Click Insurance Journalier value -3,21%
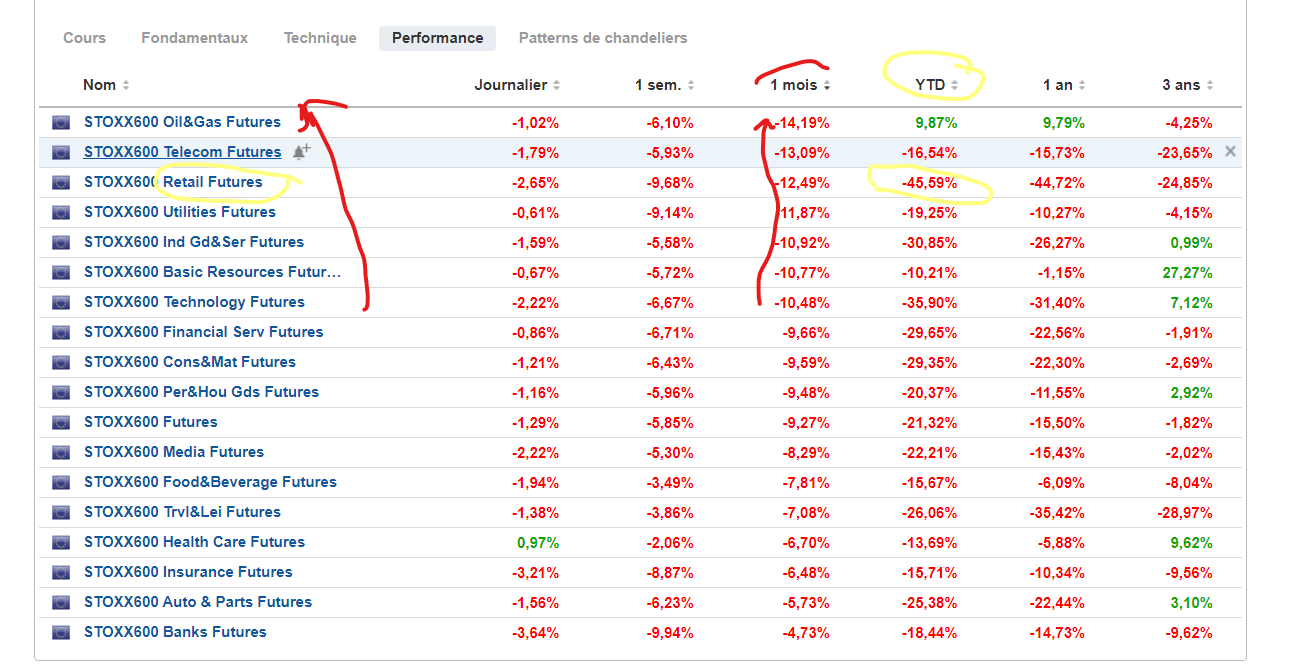The height and width of the screenshot is (670, 1306). (x=535, y=573)
